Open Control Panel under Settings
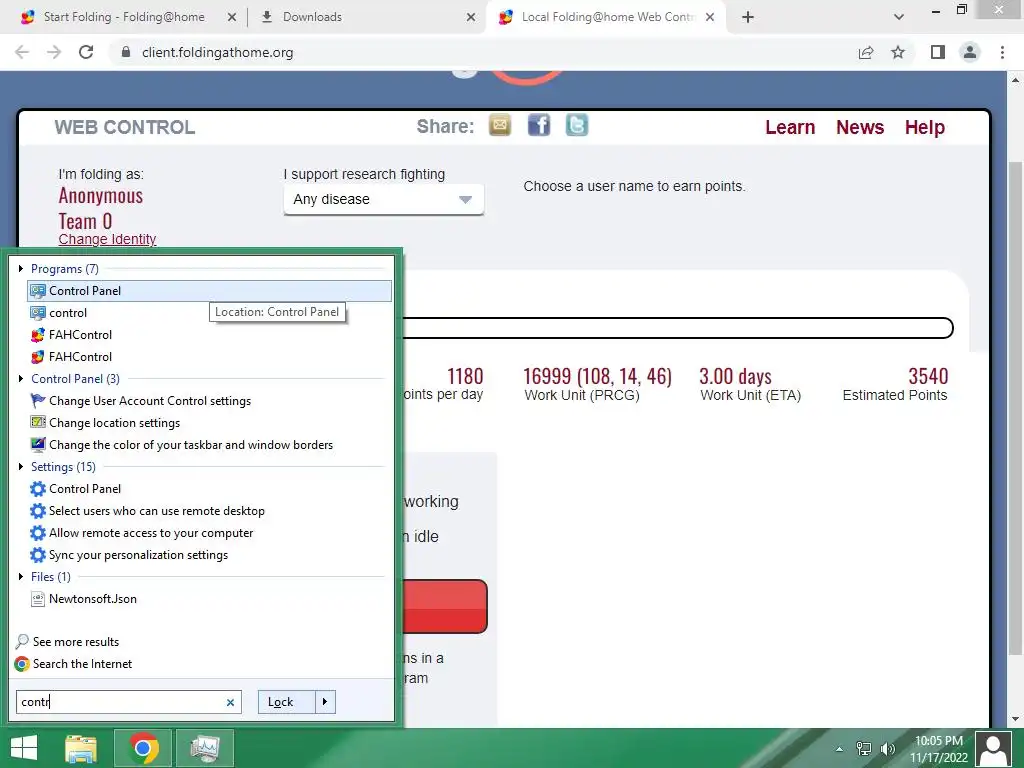Viewport: 1024px width, 768px height. tap(210, 489)
